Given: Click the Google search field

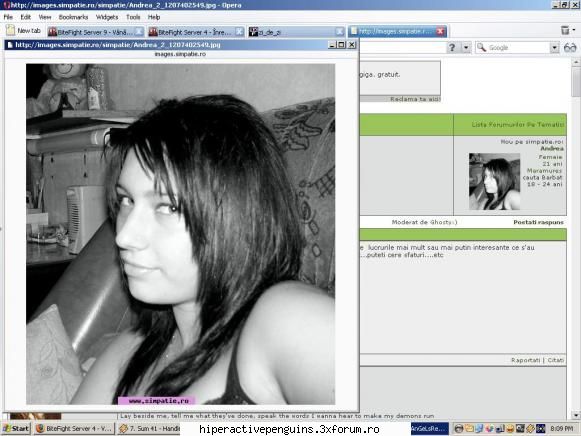Looking at the screenshot, I should (x=518, y=48).
